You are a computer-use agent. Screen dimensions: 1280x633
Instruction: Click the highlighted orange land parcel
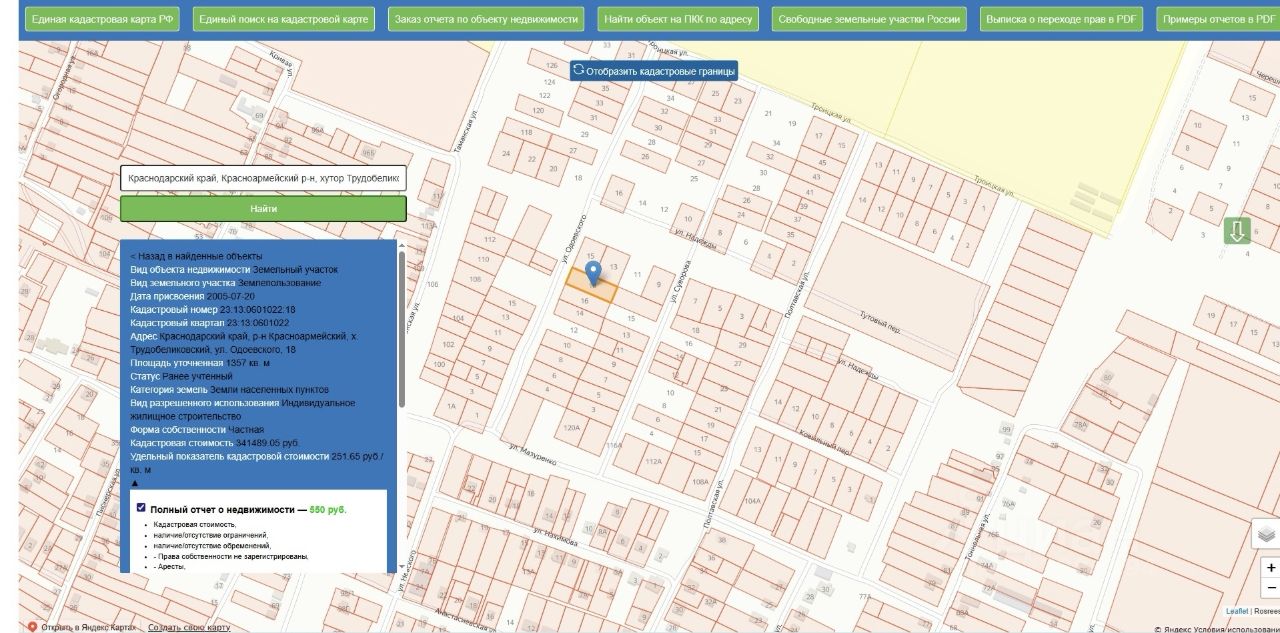[590, 287]
